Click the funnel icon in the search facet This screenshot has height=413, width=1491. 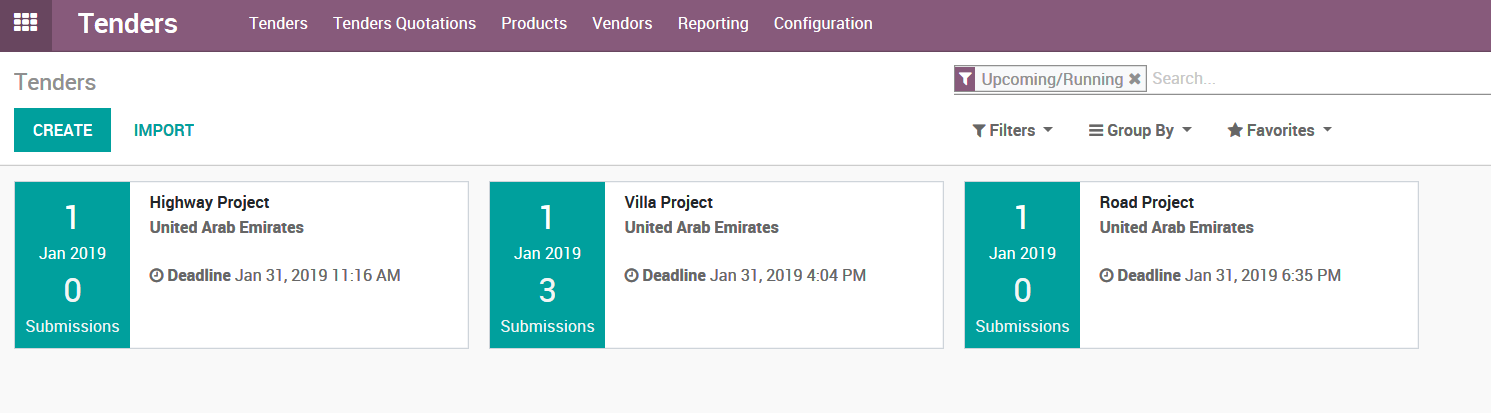[x=965, y=79]
